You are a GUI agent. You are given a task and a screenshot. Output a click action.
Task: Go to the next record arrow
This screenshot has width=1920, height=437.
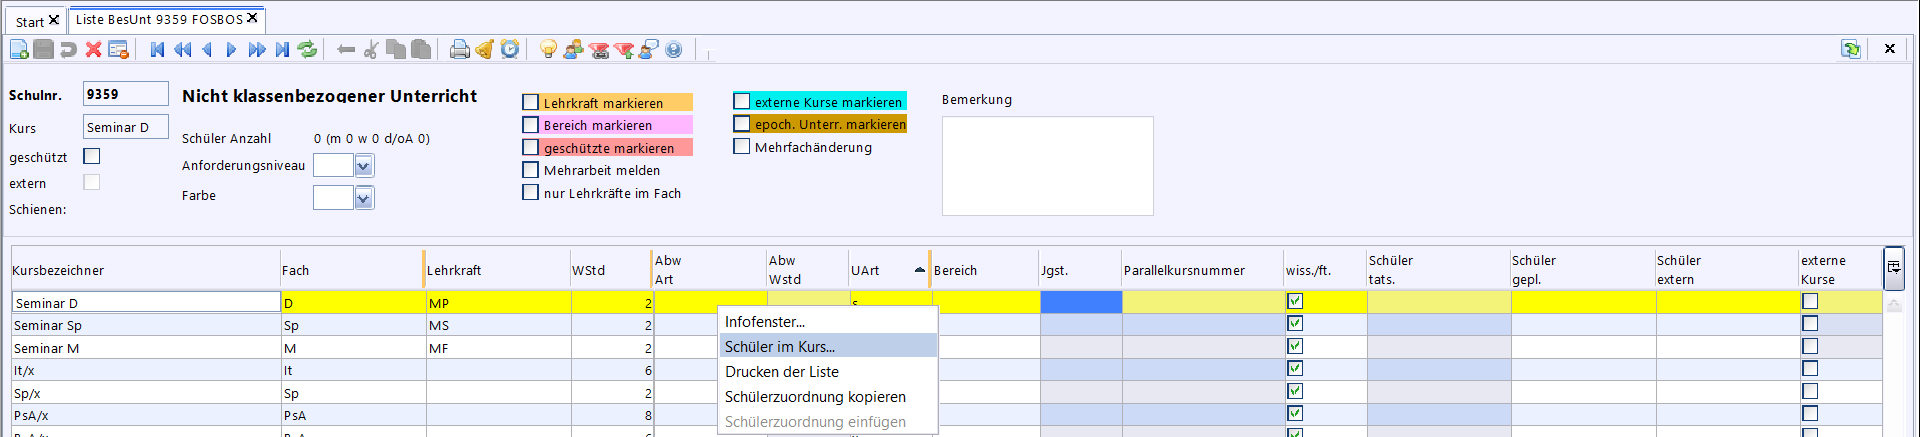coord(231,49)
